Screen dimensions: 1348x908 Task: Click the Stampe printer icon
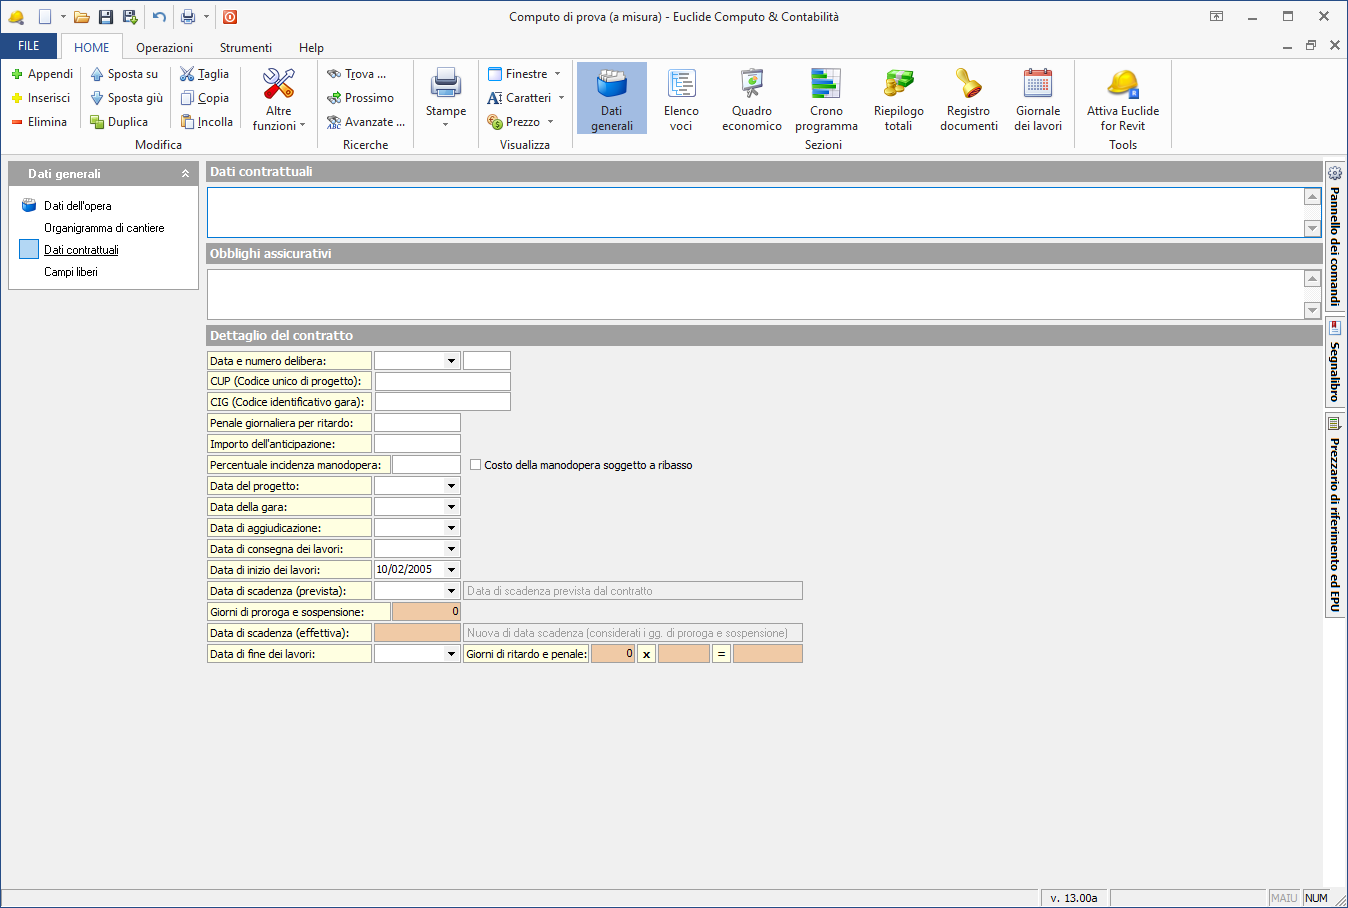[x=445, y=85]
